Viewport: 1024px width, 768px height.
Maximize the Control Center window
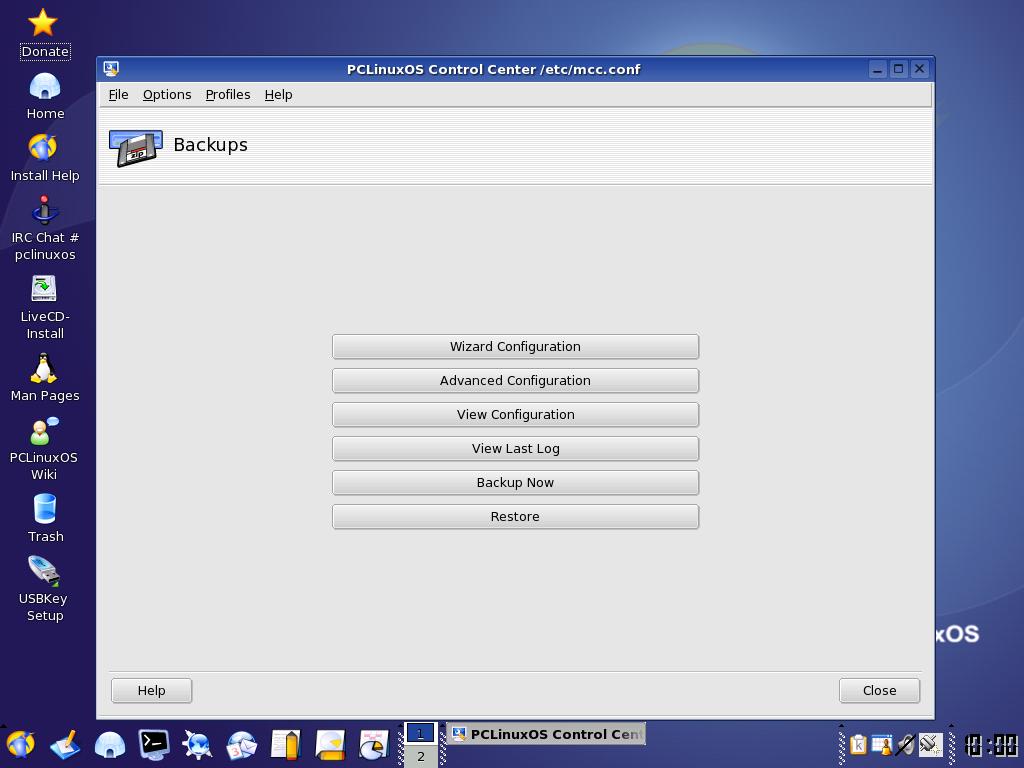899,69
